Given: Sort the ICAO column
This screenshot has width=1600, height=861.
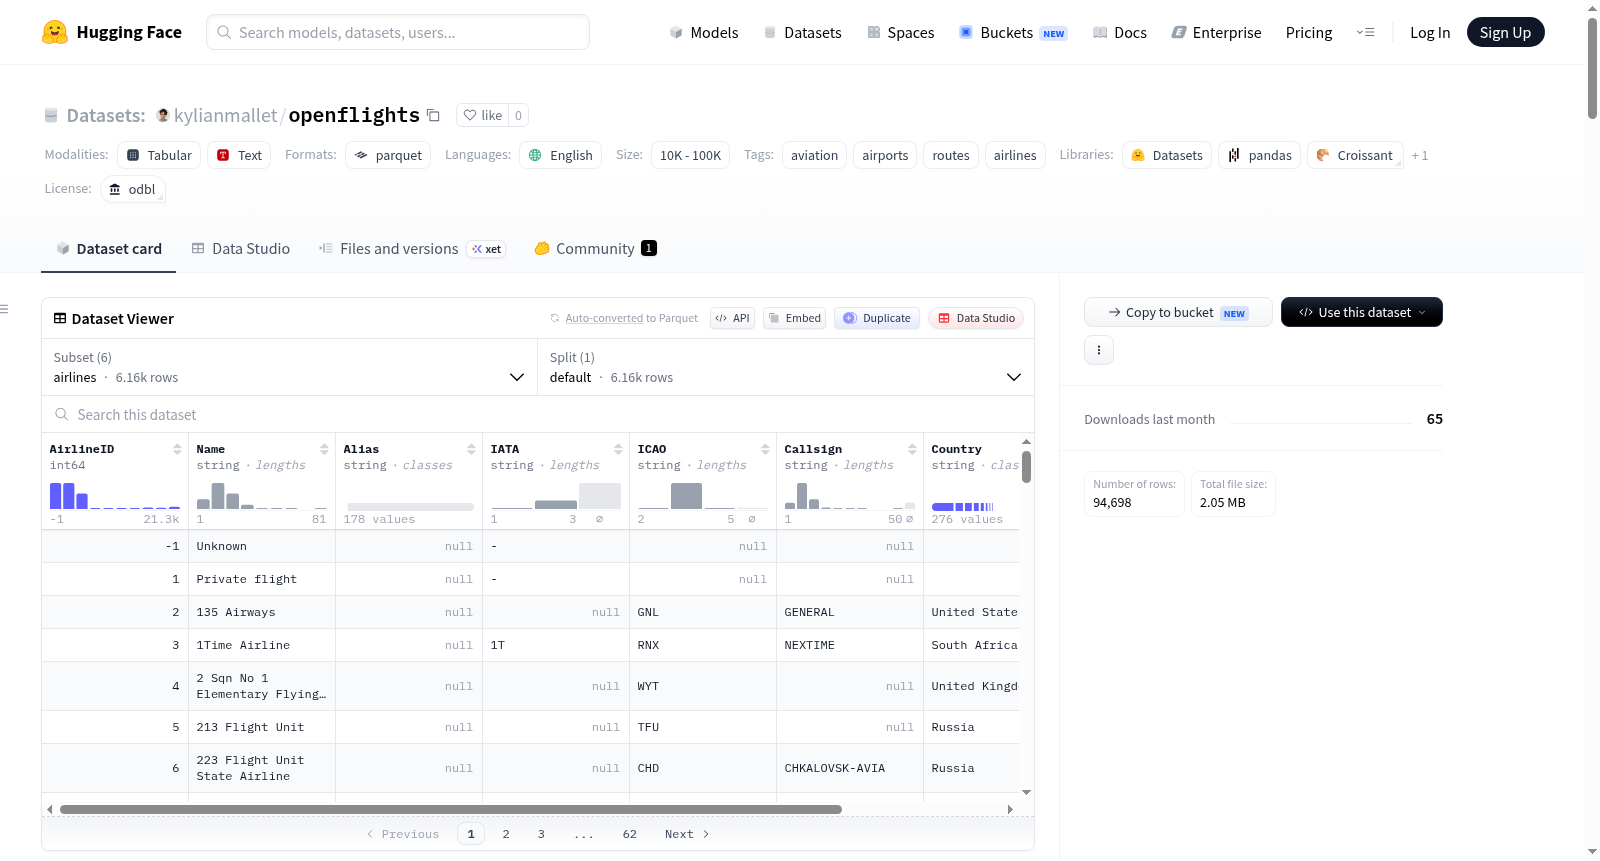Looking at the screenshot, I should point(765,449).
